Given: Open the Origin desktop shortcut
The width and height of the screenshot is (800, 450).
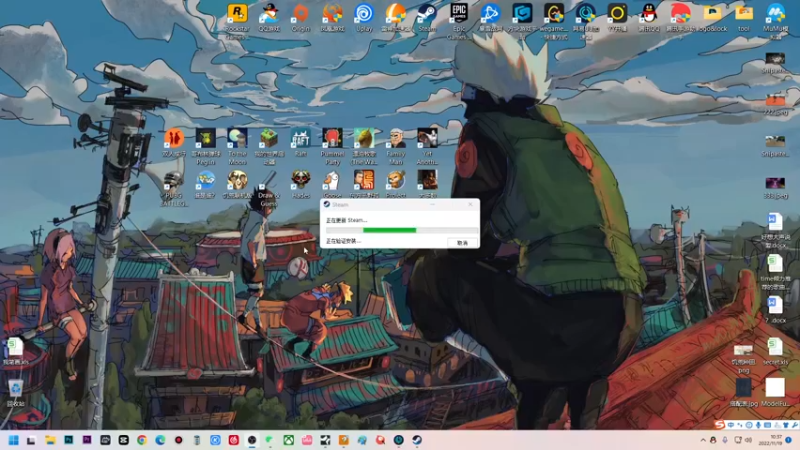Looking at the screenshot, I should [x=301, y=18].
